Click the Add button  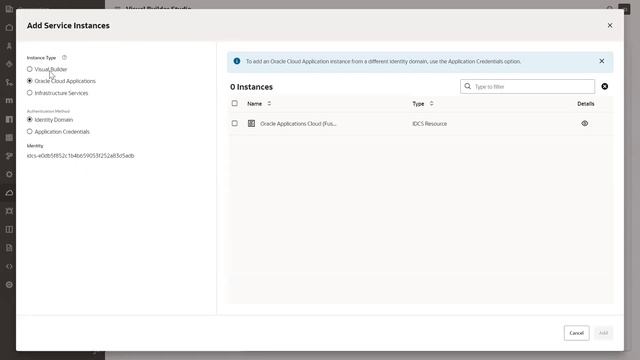click(603, 333)
